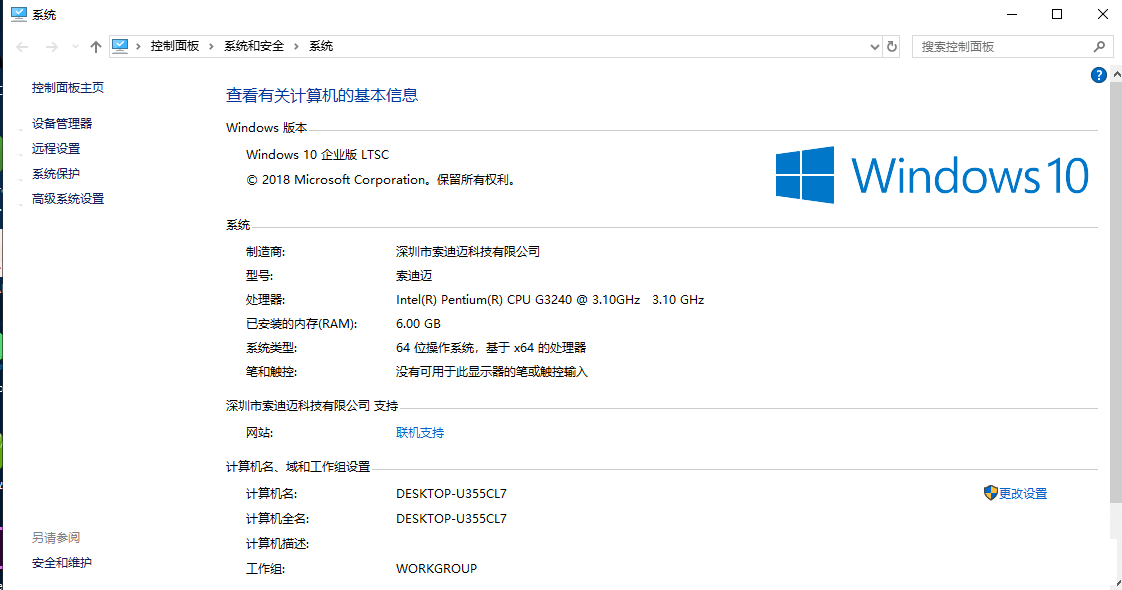
Task: Expand the chevron after the computer icon
Action: pyautogui.click(x=138, y=46)
